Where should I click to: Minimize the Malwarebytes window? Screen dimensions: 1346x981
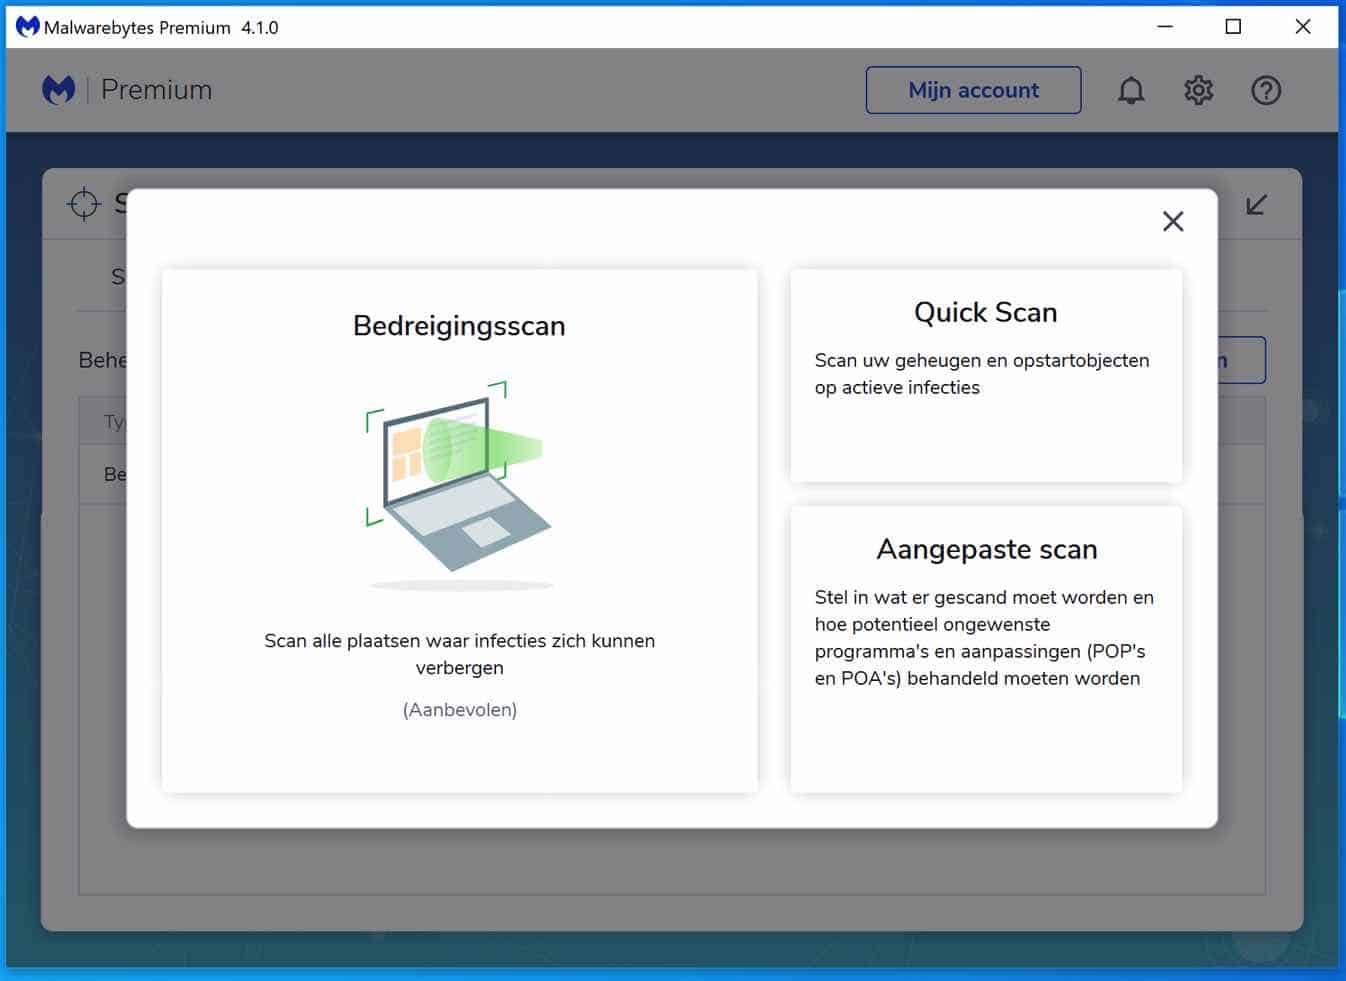[1165, 27]
